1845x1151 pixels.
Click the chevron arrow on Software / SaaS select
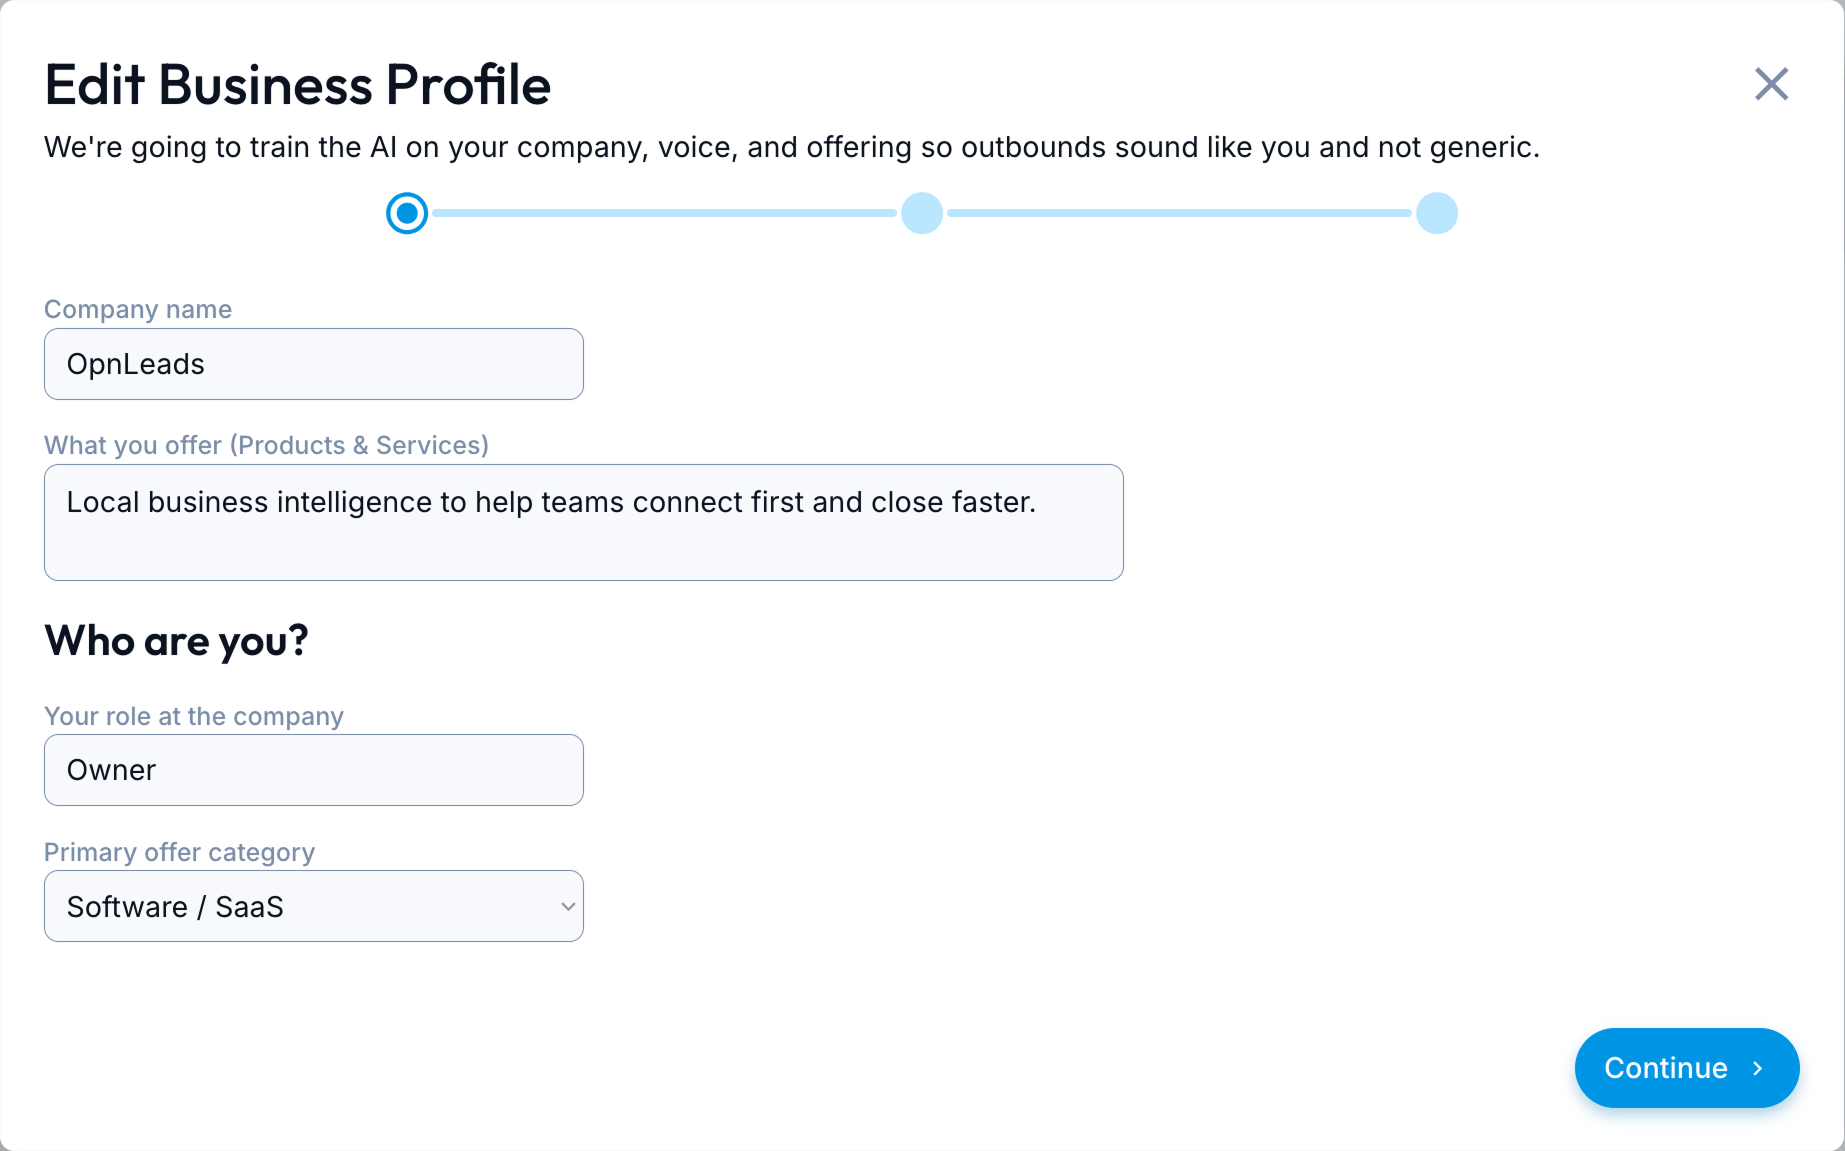[568, 907]
